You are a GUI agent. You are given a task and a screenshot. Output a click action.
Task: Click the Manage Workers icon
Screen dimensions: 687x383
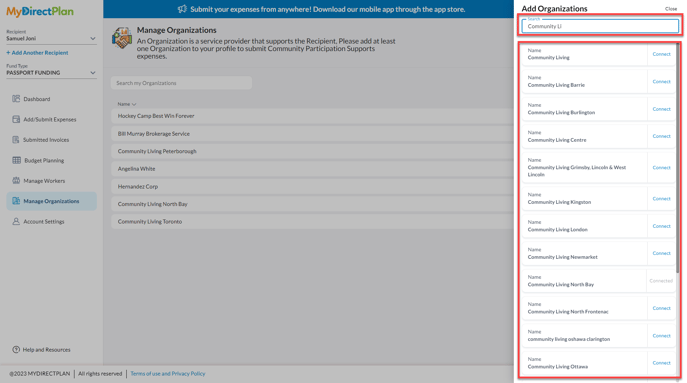pos(16,180)
